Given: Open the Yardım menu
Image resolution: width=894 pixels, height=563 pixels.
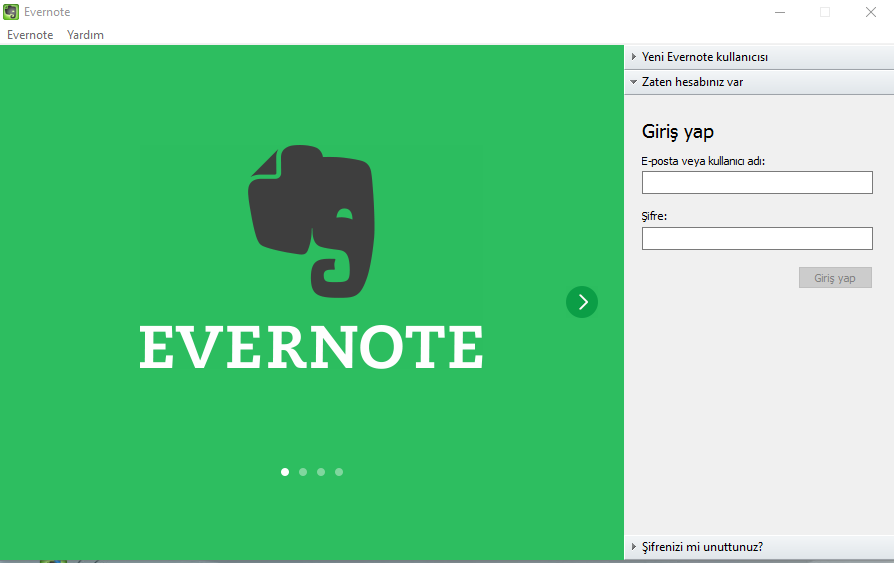Looking at the screenshot, I should (86, 35).
